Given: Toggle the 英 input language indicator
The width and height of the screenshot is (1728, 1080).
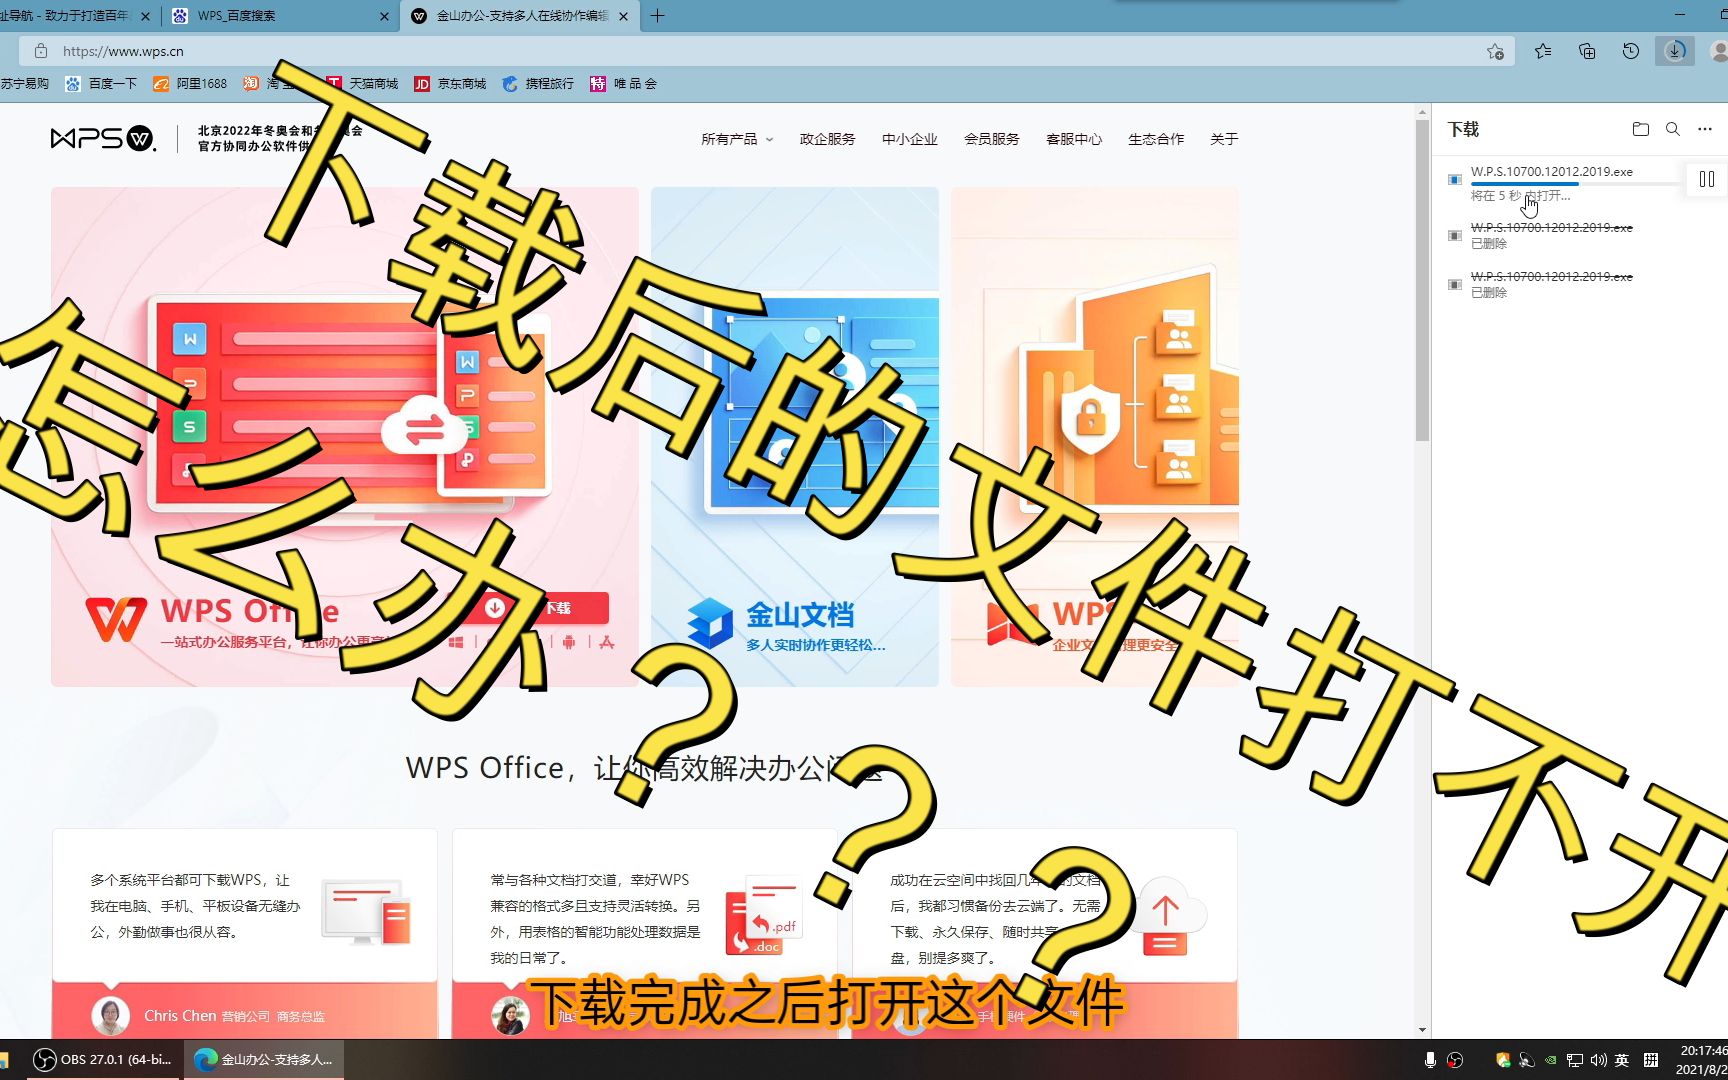Looking at the screenshot, I should click(1622, 1060).
